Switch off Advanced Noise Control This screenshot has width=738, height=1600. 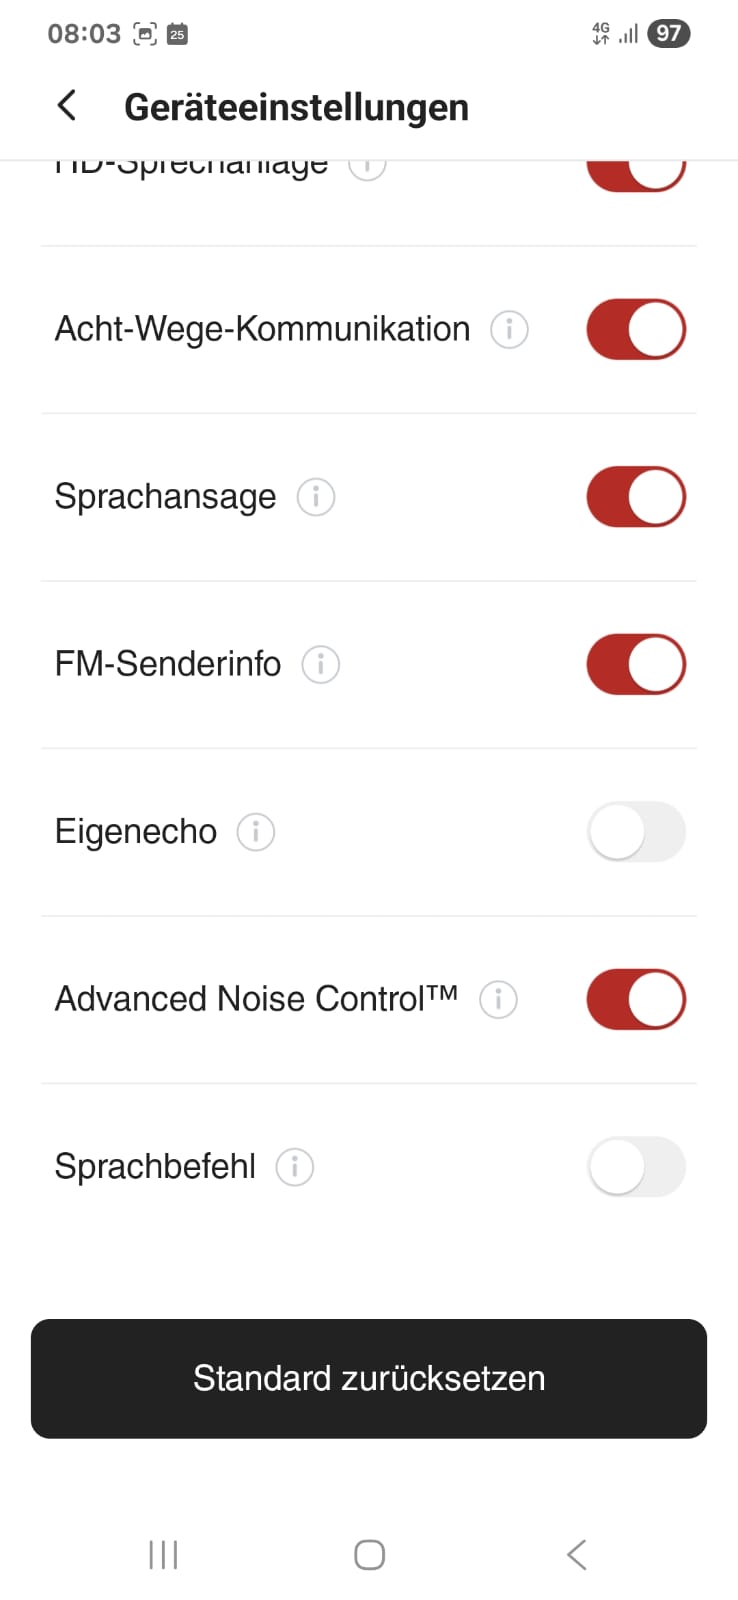pos(636,999)
